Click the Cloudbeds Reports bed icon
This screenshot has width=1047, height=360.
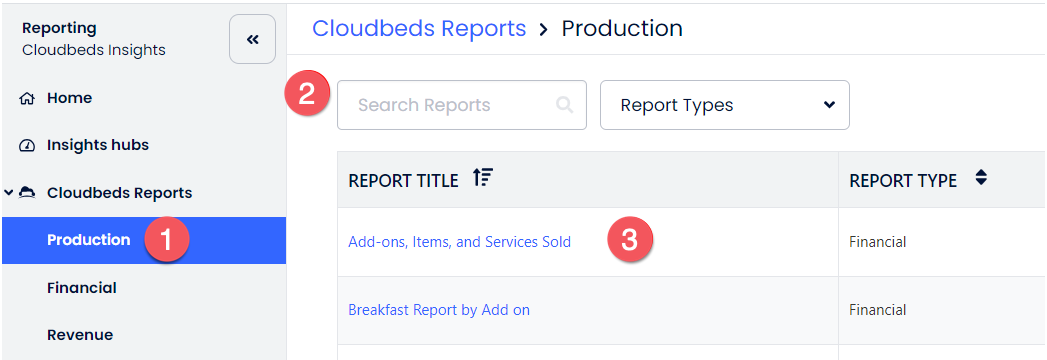(27, 193)
